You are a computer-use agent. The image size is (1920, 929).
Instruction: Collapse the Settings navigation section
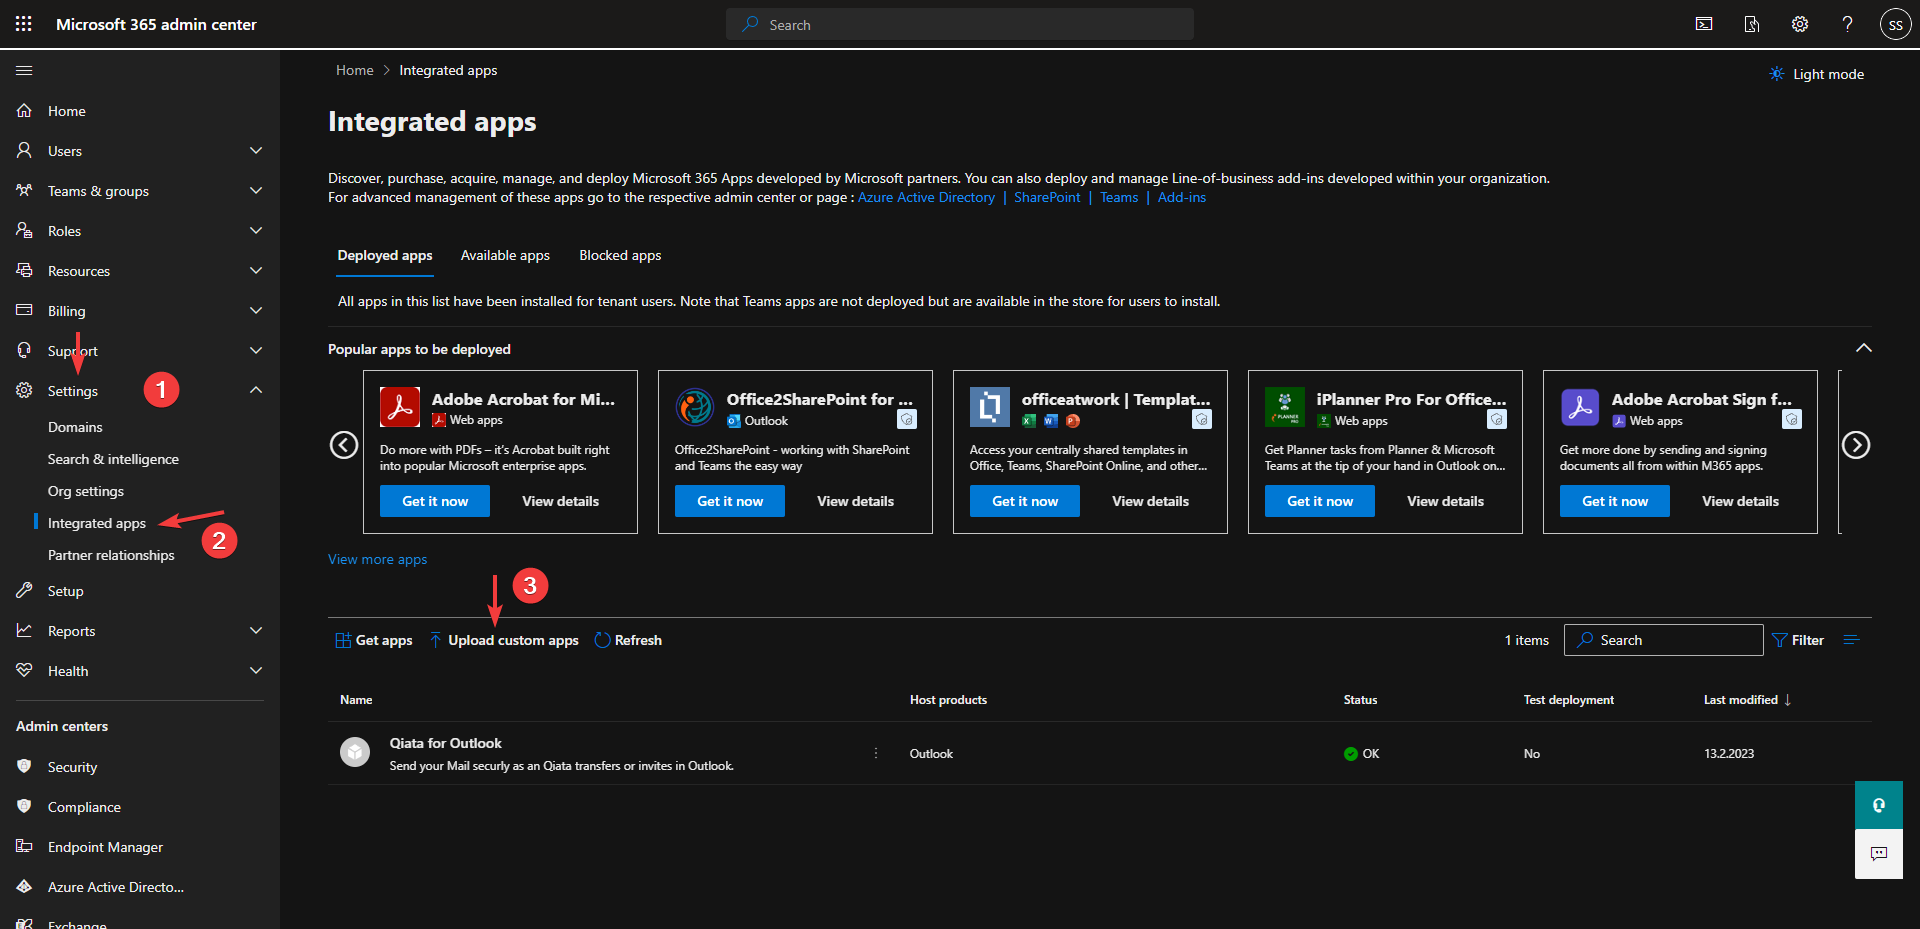pos(256,390)
